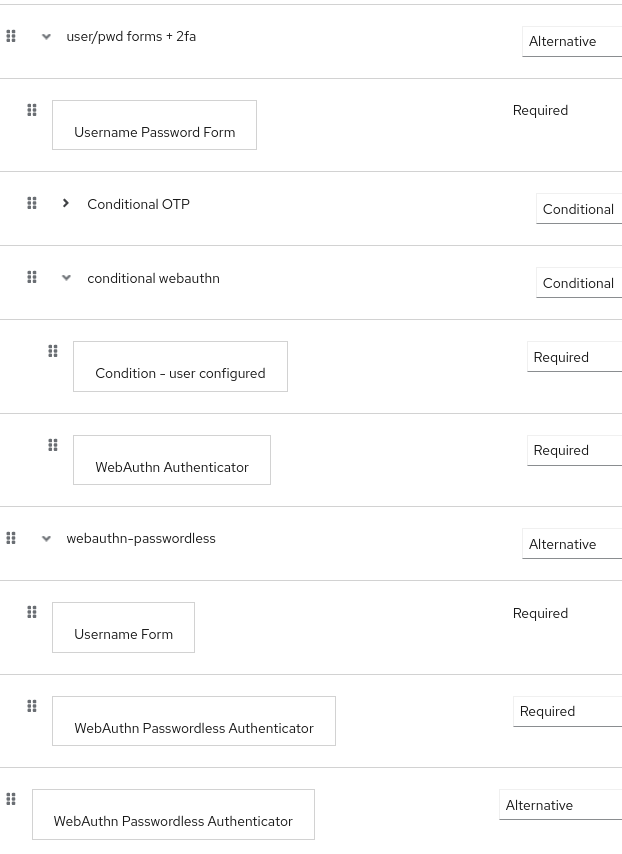
Task: Click the drag handle for WebAuthn Authenticator
Action: pyautogui.click(x=53, y=445)
